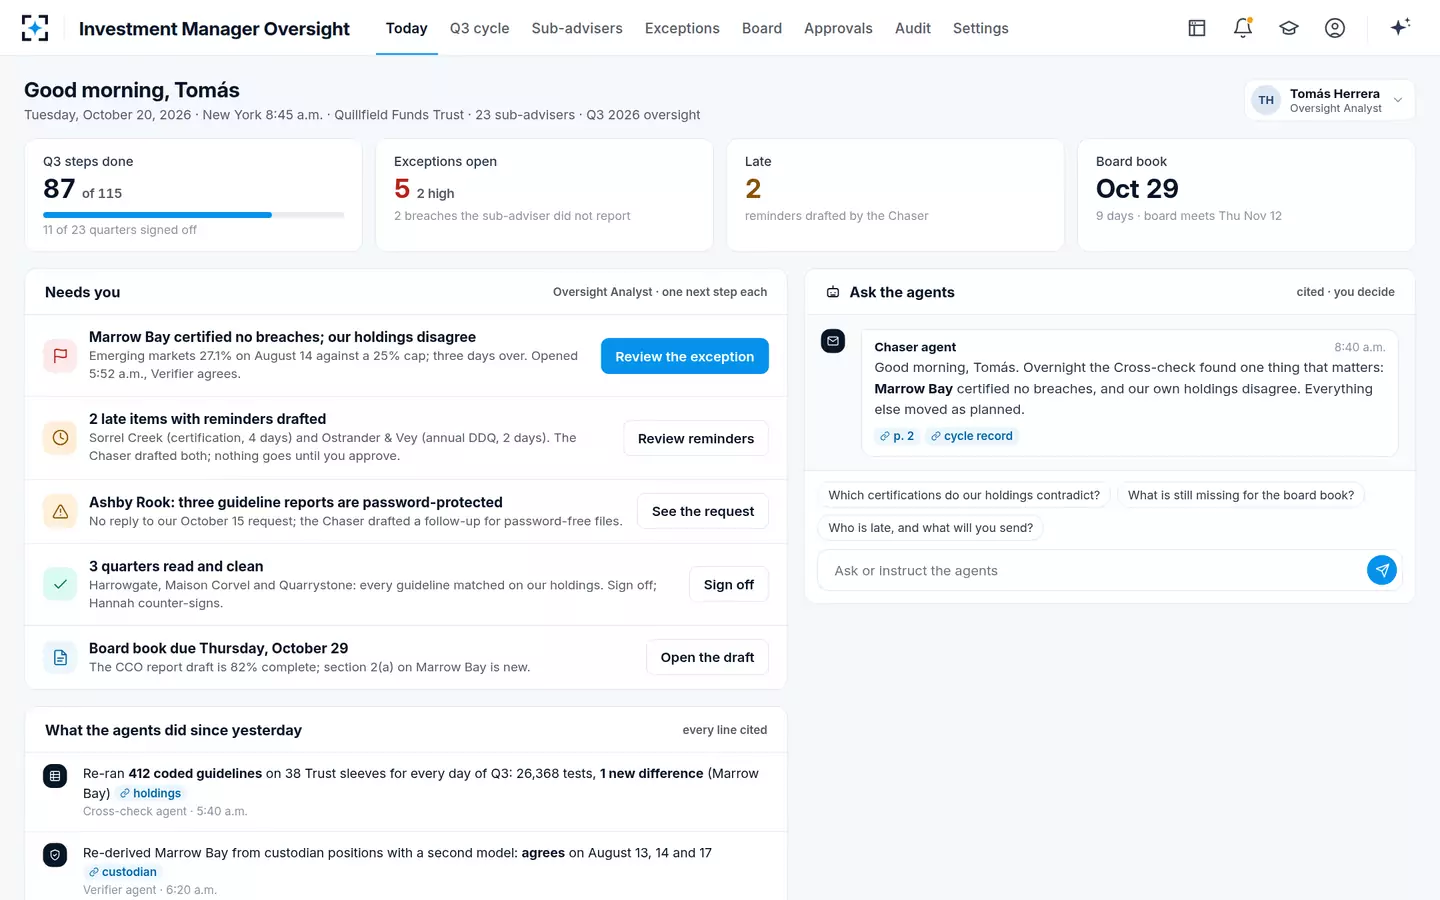This screenshot has height=900, width=1440.
Task: Click the document icon for Board book row
Action: coord(60,658)
